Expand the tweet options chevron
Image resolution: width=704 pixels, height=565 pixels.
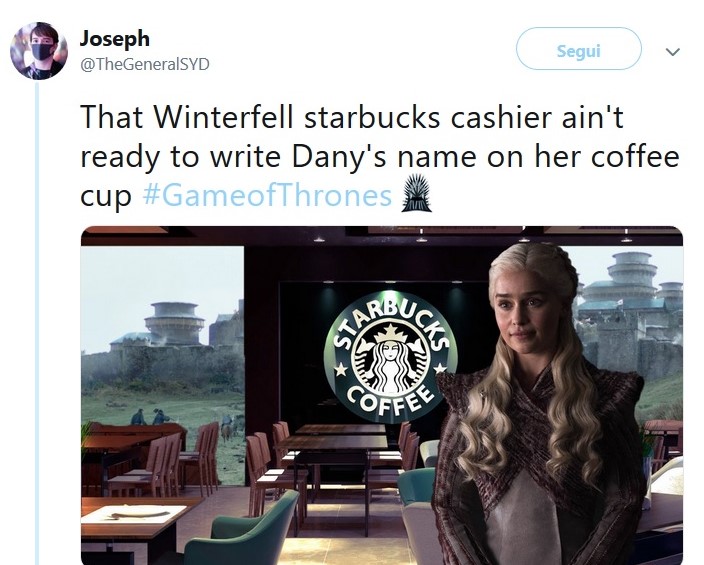pyautogui.click(x=672, y=52)
